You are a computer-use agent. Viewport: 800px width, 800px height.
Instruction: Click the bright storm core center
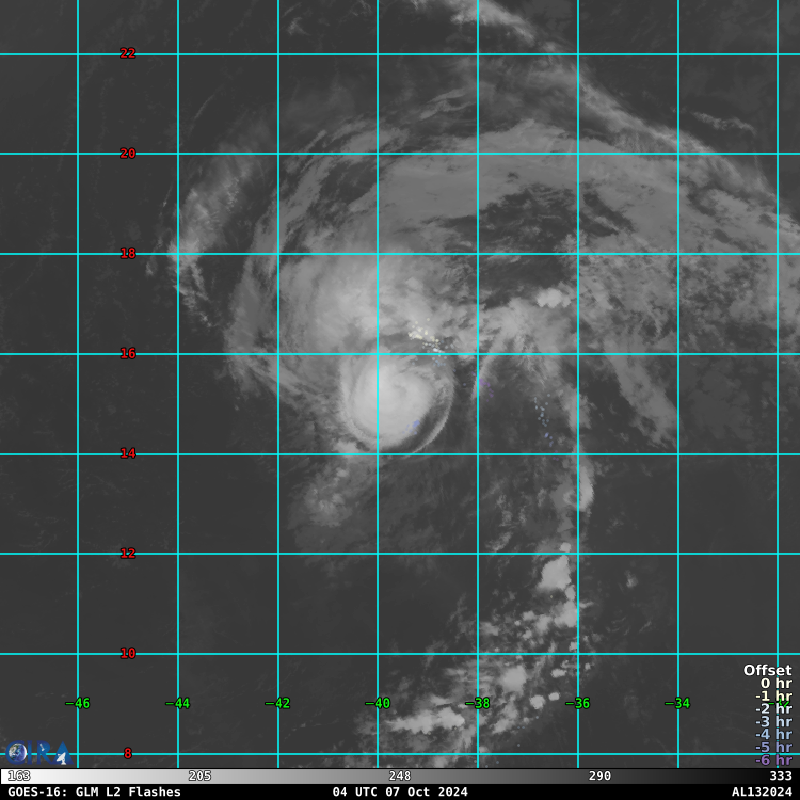(x=385, y=402)
